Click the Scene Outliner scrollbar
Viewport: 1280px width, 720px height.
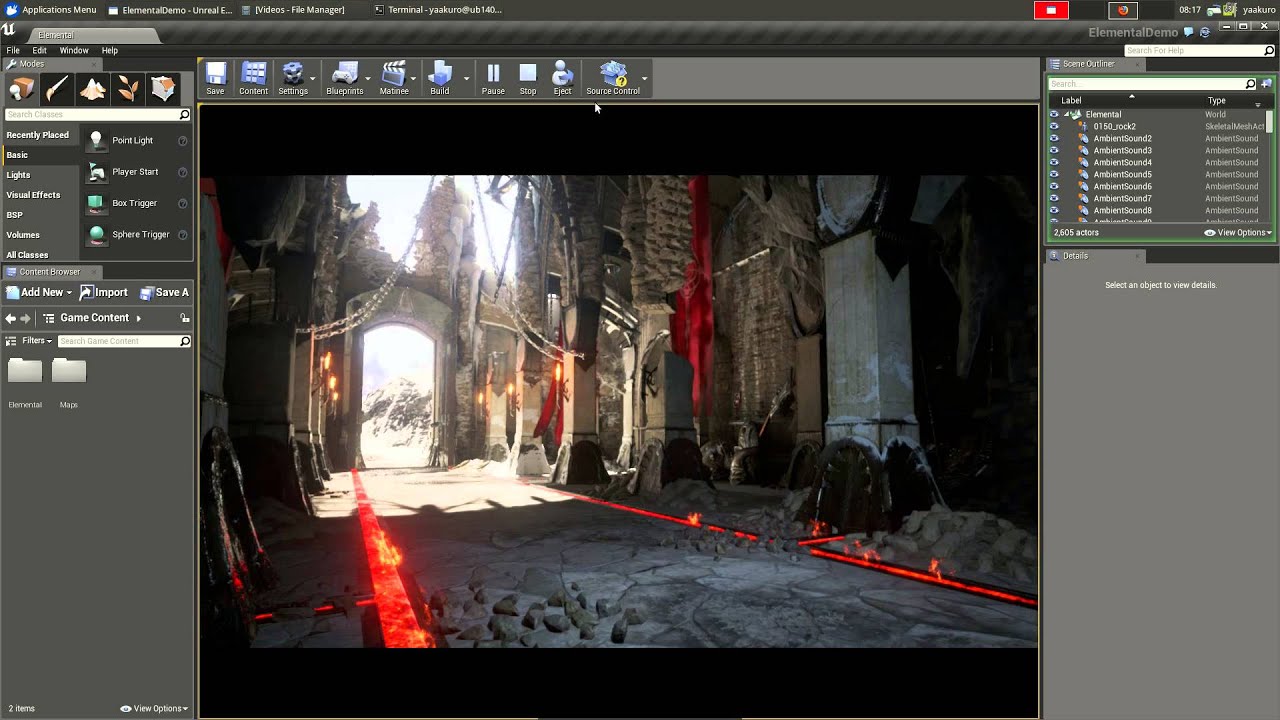pyautogui.click(x=1270, y=121)
